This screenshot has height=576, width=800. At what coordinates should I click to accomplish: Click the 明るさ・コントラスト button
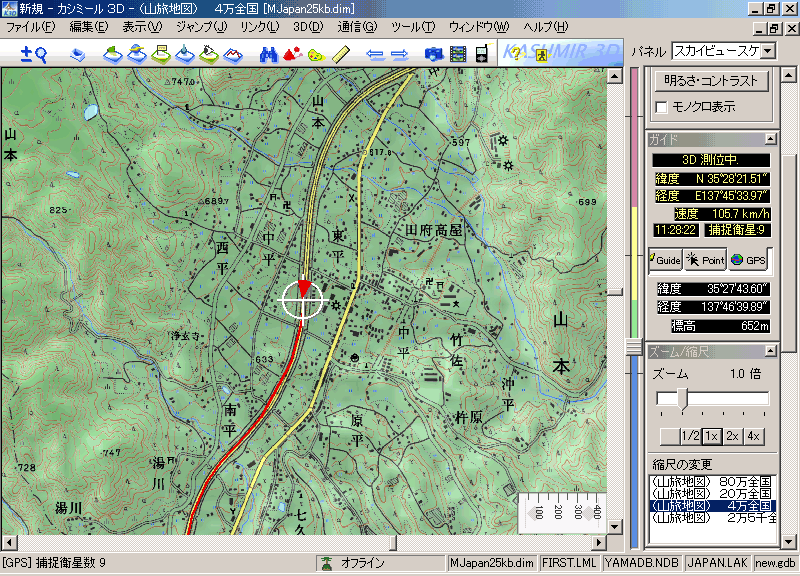point(711,81)
